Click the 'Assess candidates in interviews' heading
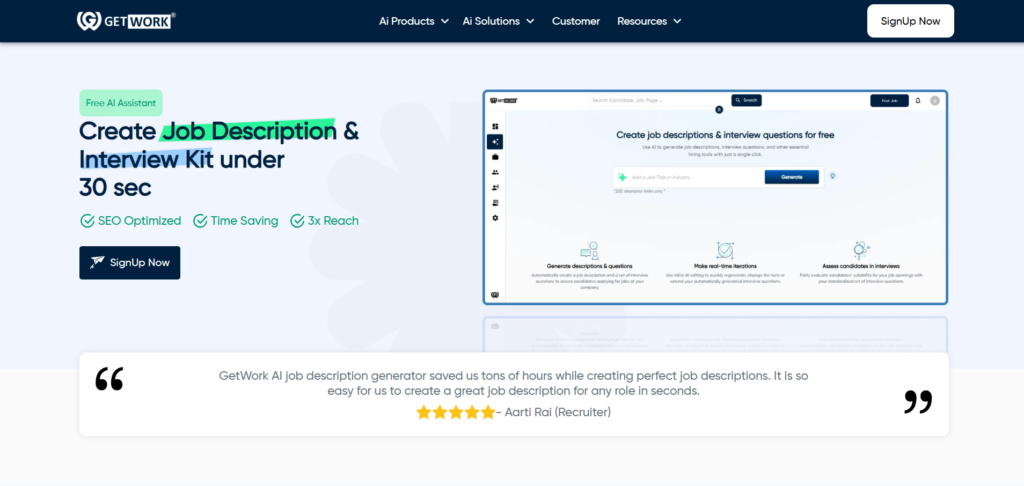The height and width of the screenshot is (486, 1024). (x=861, y=267)
